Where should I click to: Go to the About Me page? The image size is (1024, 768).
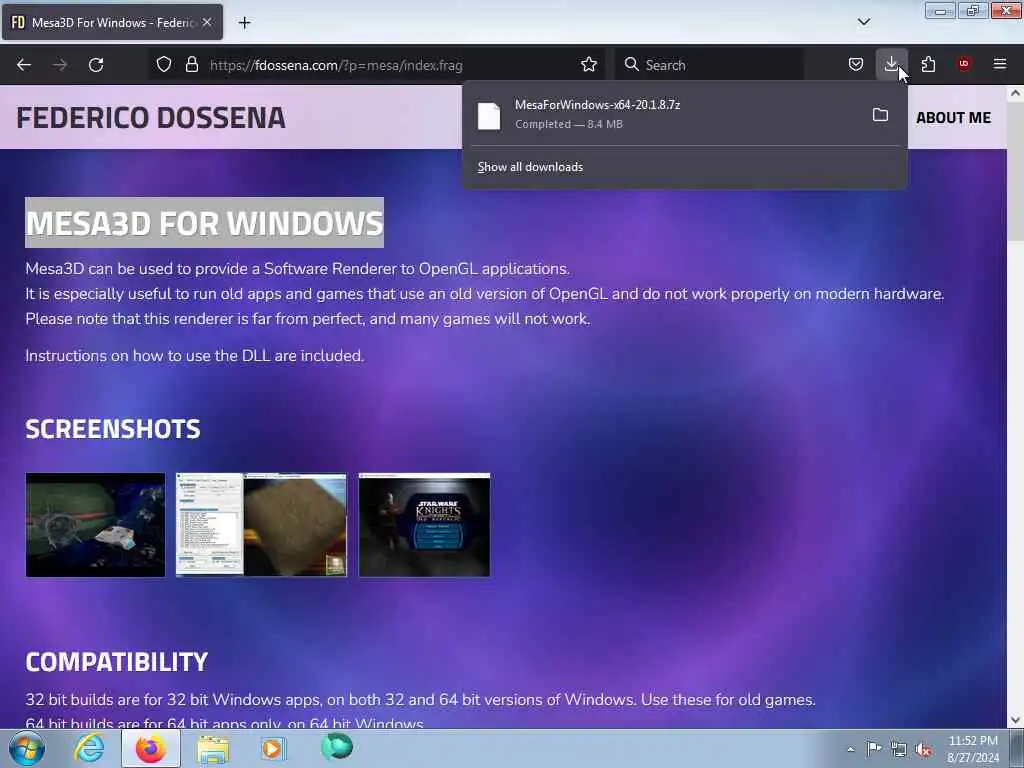[x=953, y=118]
